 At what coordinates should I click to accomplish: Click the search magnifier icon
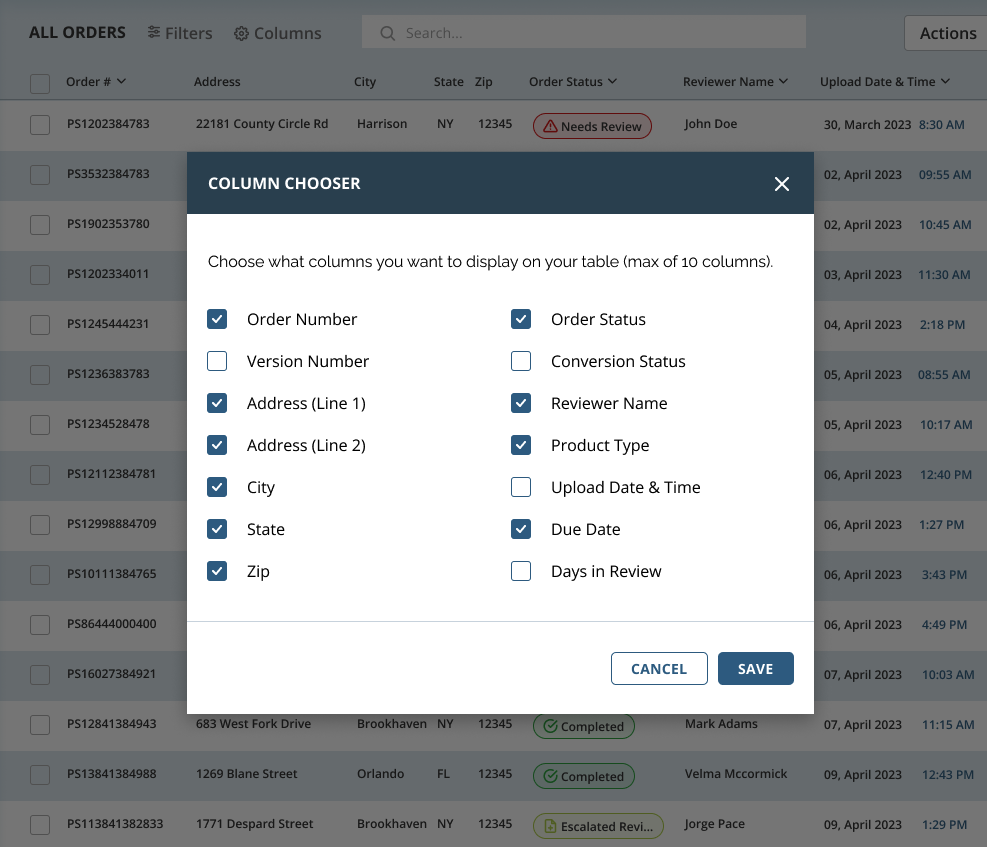pyautogui.click(x=388, y=33)
